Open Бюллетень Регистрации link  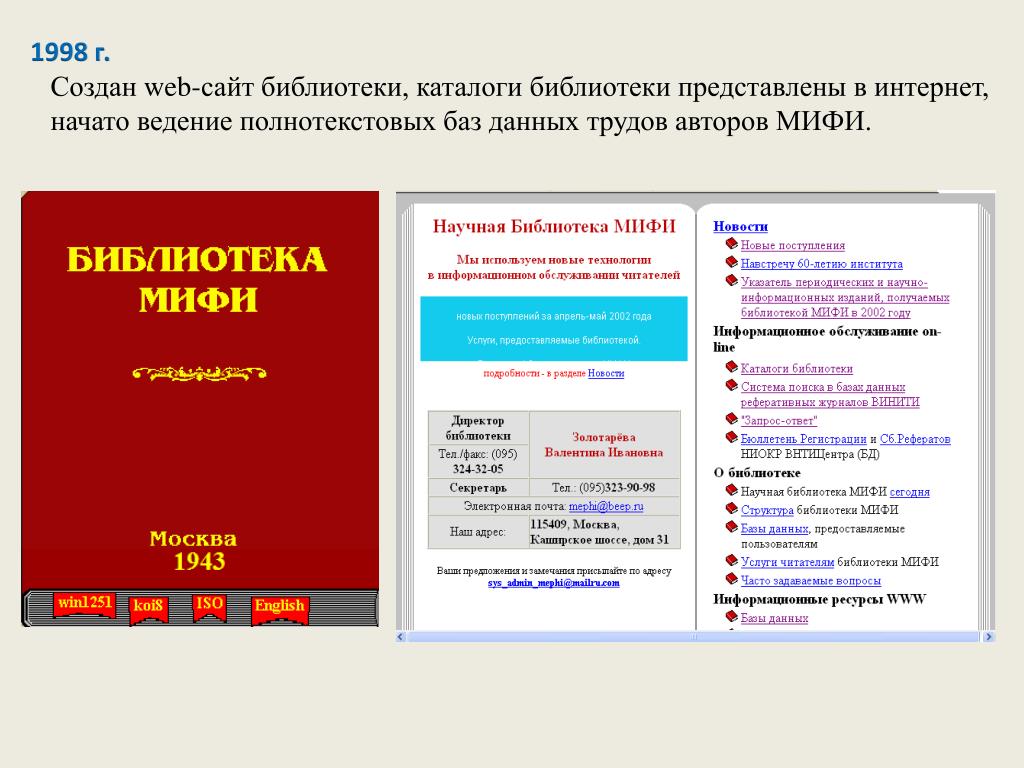[803, 439]
